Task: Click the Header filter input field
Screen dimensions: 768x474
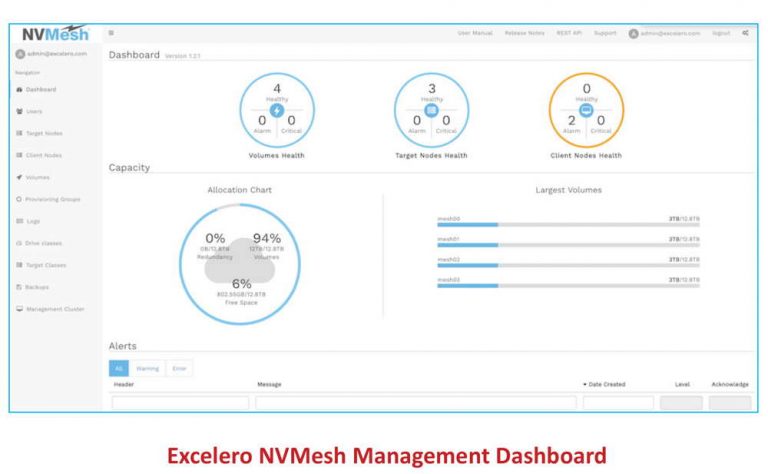Action: 180,404
